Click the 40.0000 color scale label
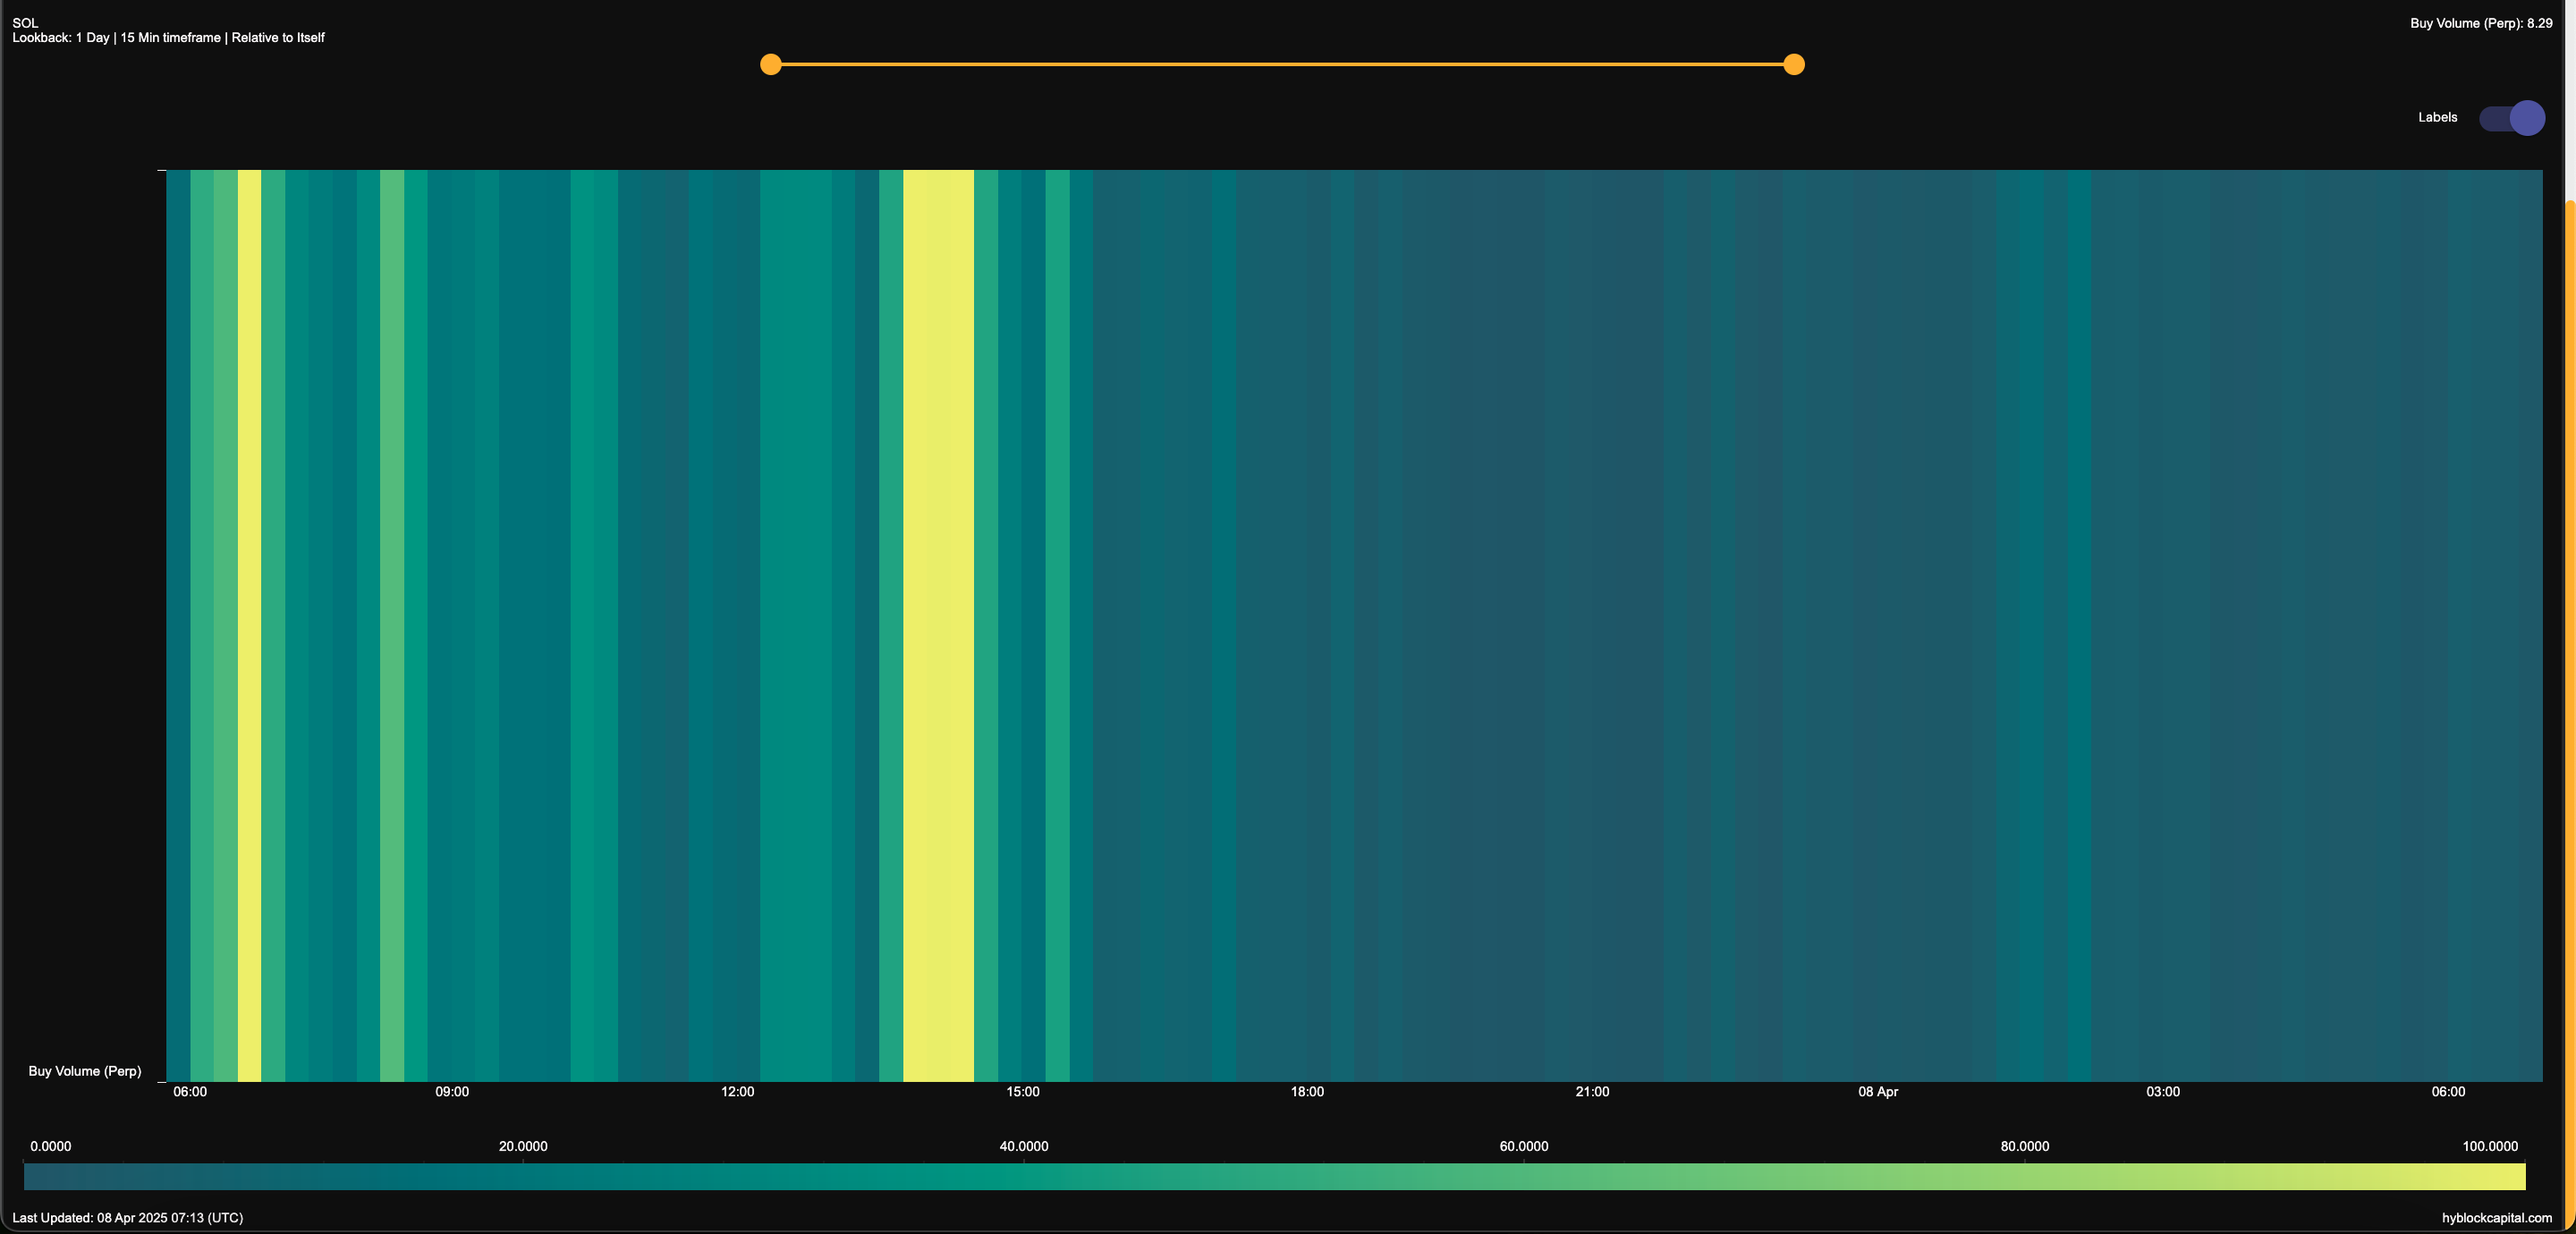Screen dimensions: 2576x1234 (1024, 1146)
